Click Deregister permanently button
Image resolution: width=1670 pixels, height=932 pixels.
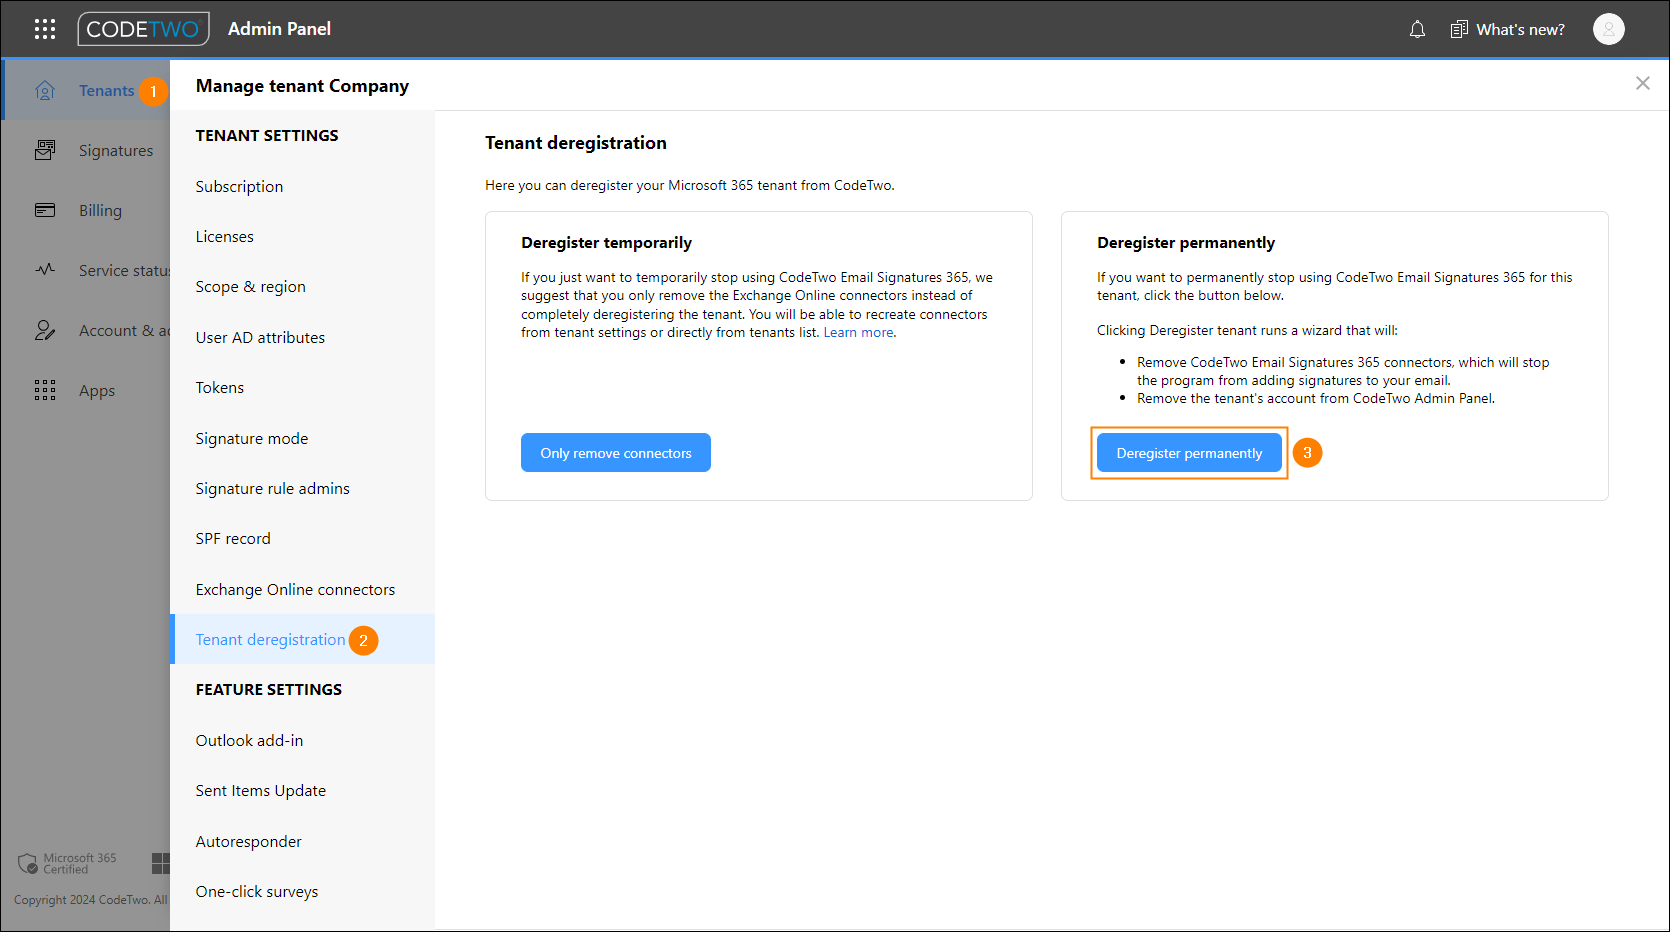1189,453
